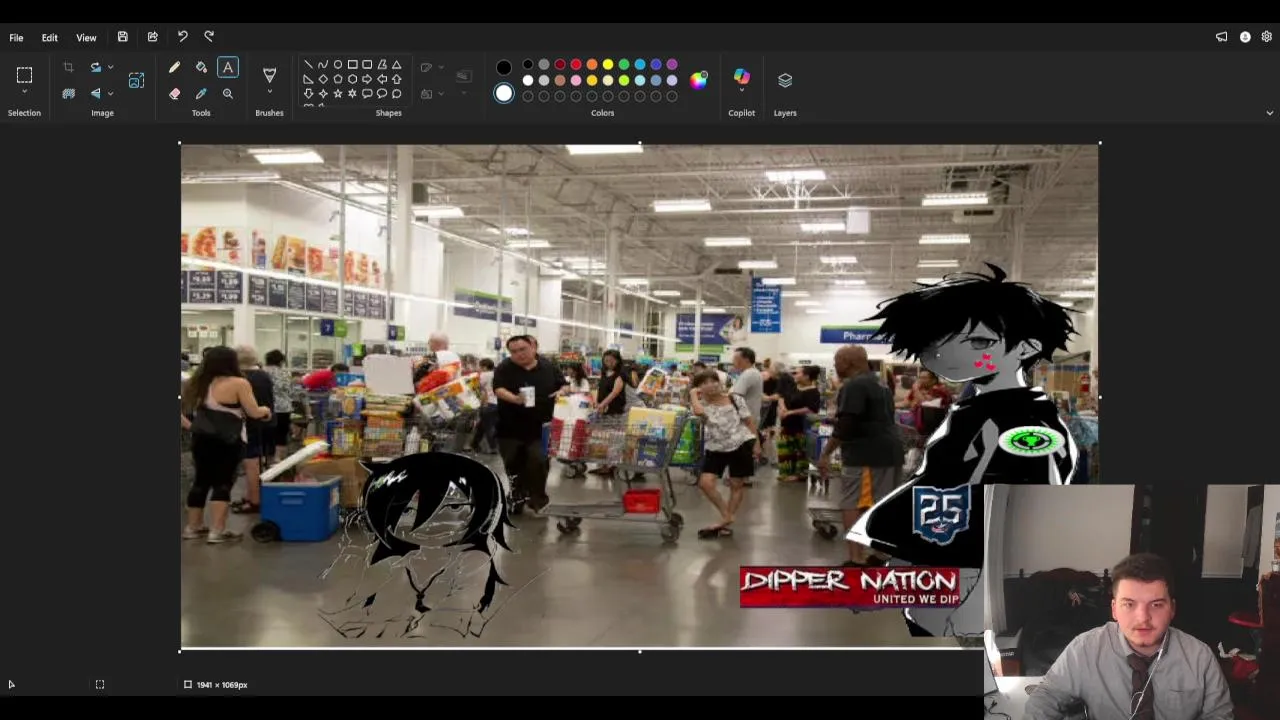Expand the Brushes dropdown
This screenshot has width=1280, height=720.
click(269, 92)
